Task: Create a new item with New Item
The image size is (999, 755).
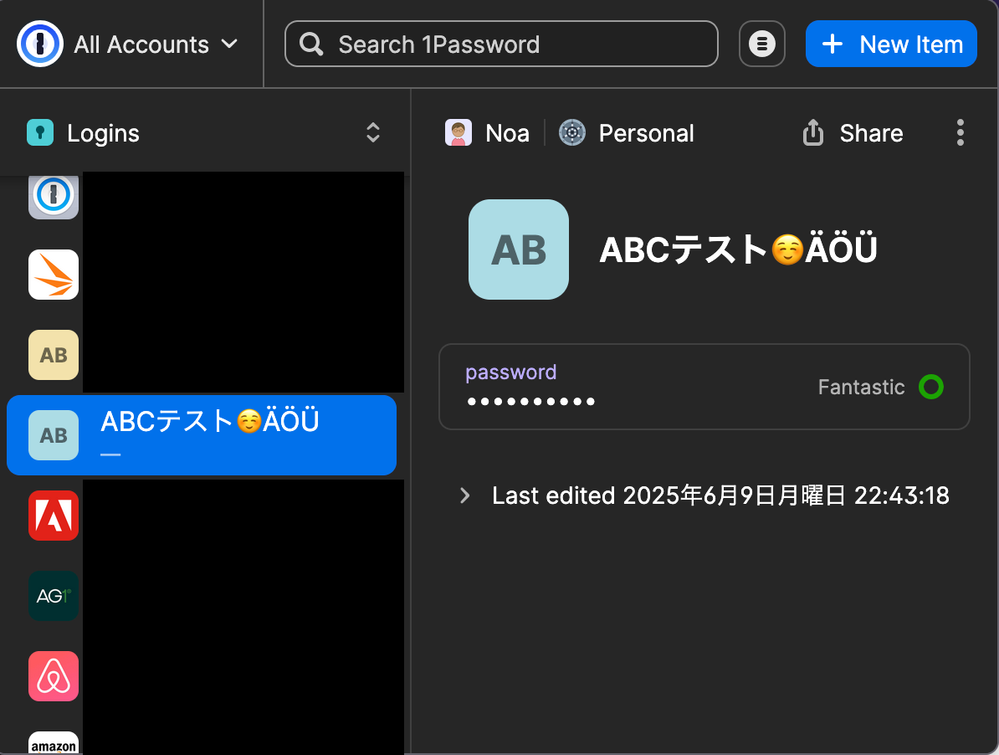Action: pyautogui.click(x=891, y=44)
